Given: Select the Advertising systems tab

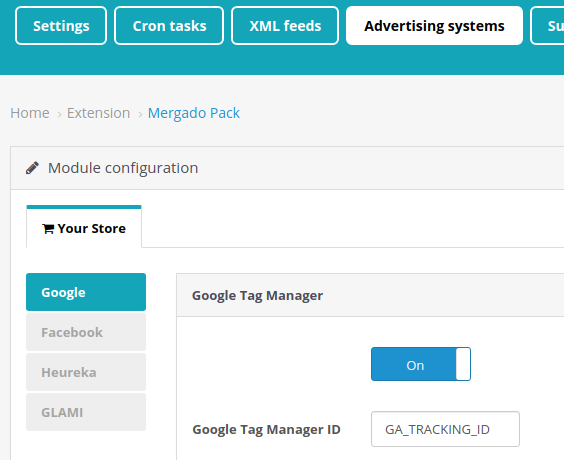Looking at the screenshot, I should click(x=434, y=26).
